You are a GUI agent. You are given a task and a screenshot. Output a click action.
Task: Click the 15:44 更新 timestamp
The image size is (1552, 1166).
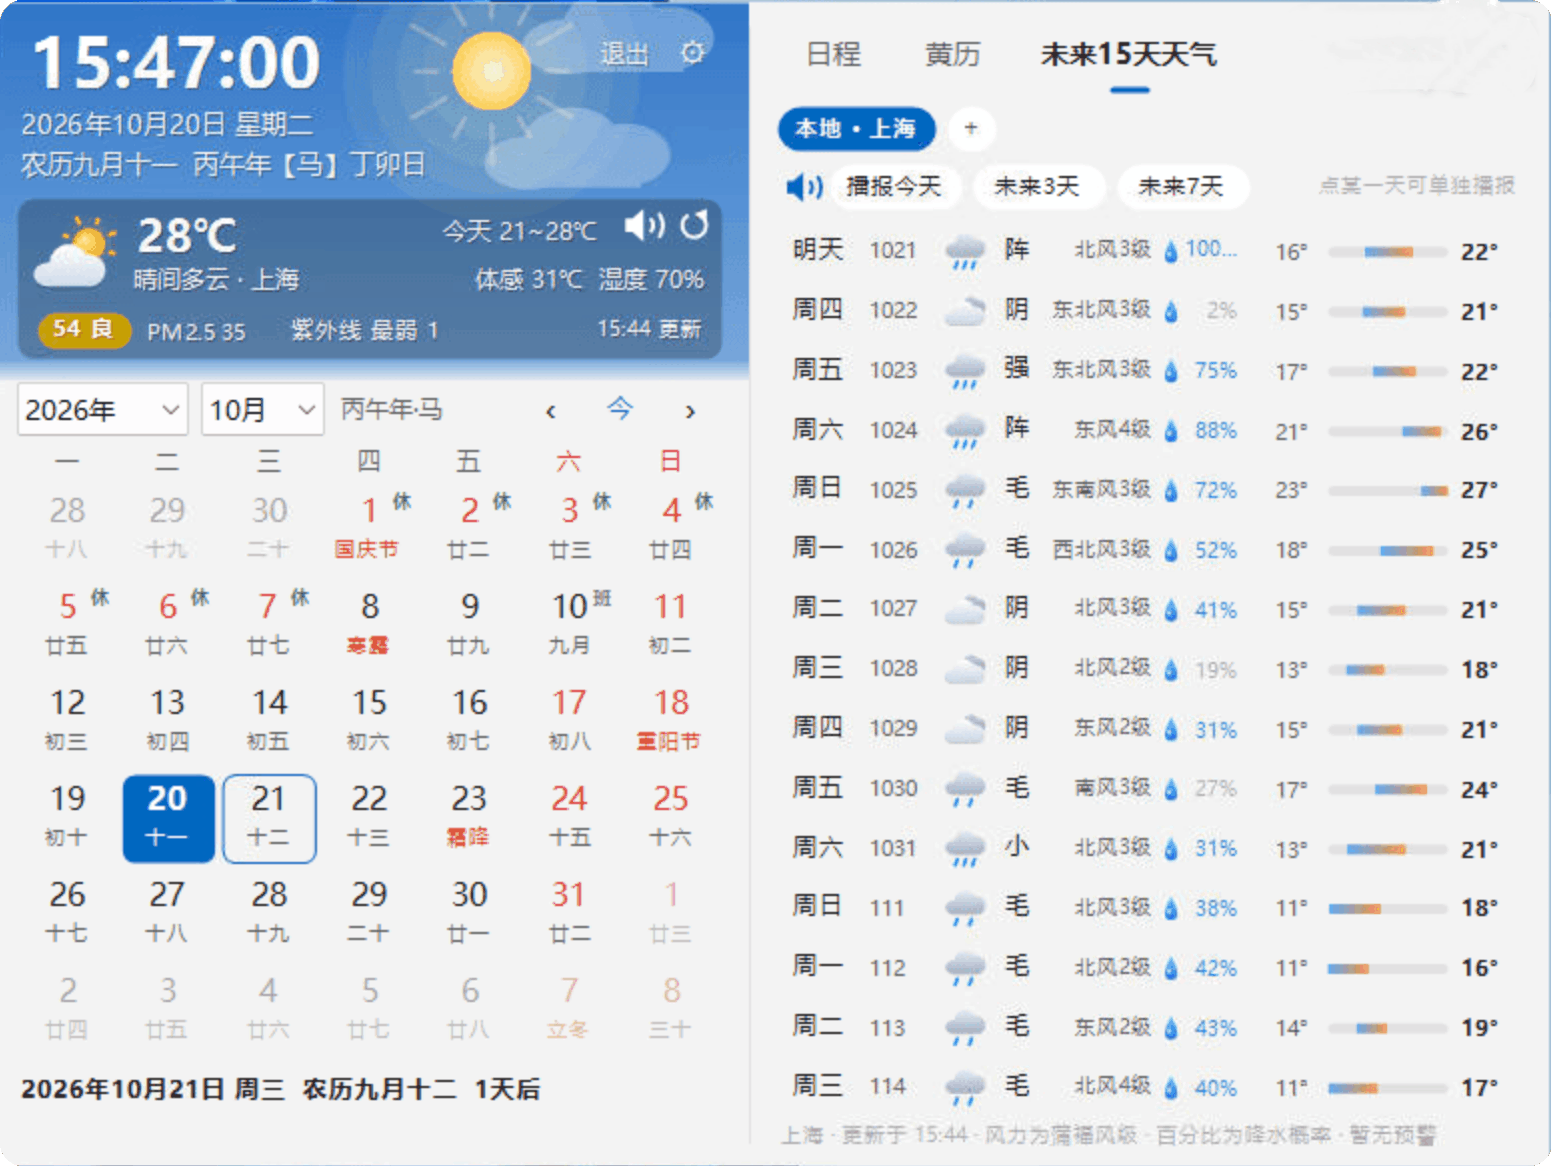pos(649,329)
